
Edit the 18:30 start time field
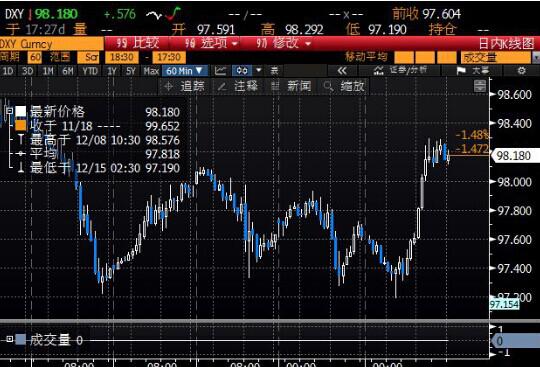122,57
